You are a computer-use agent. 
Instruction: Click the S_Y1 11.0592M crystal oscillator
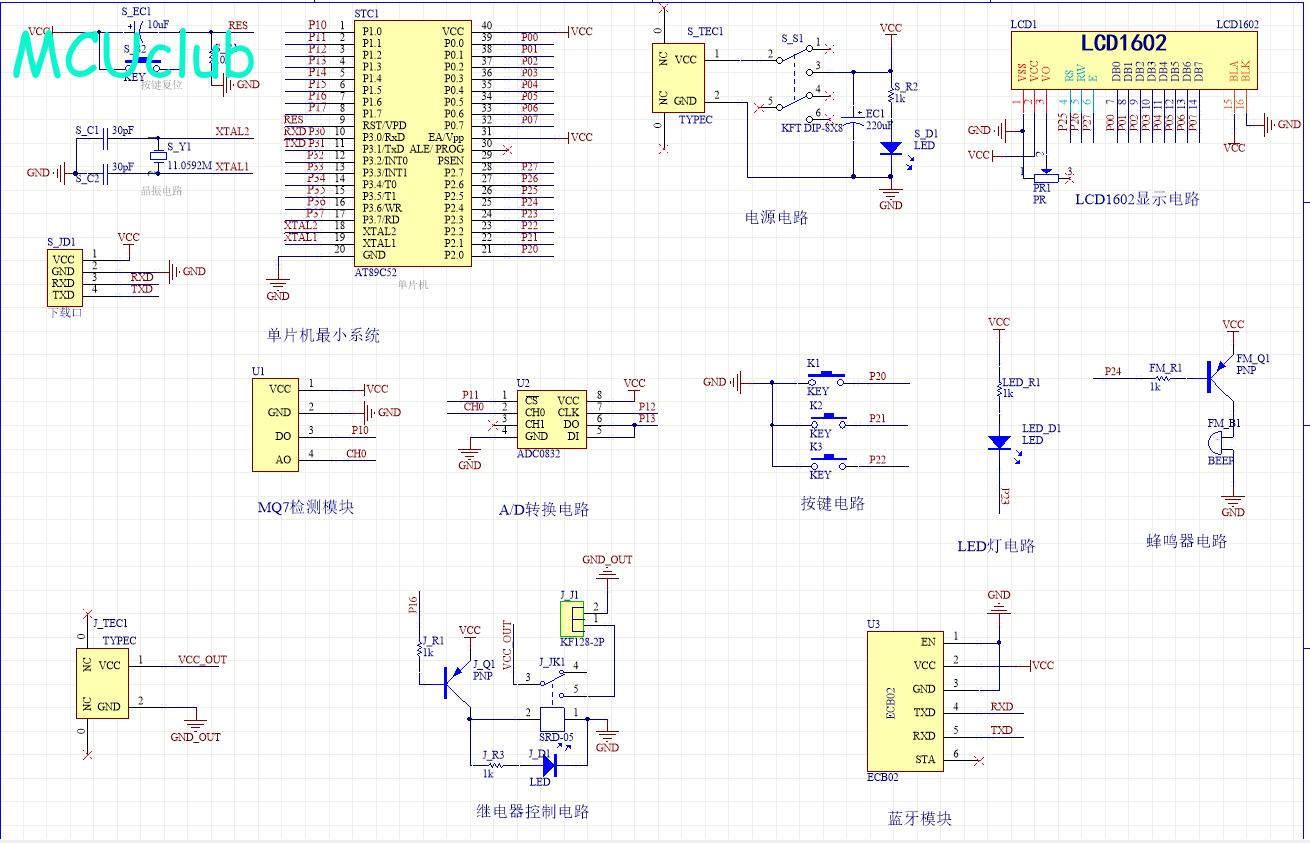click(157, 155)
